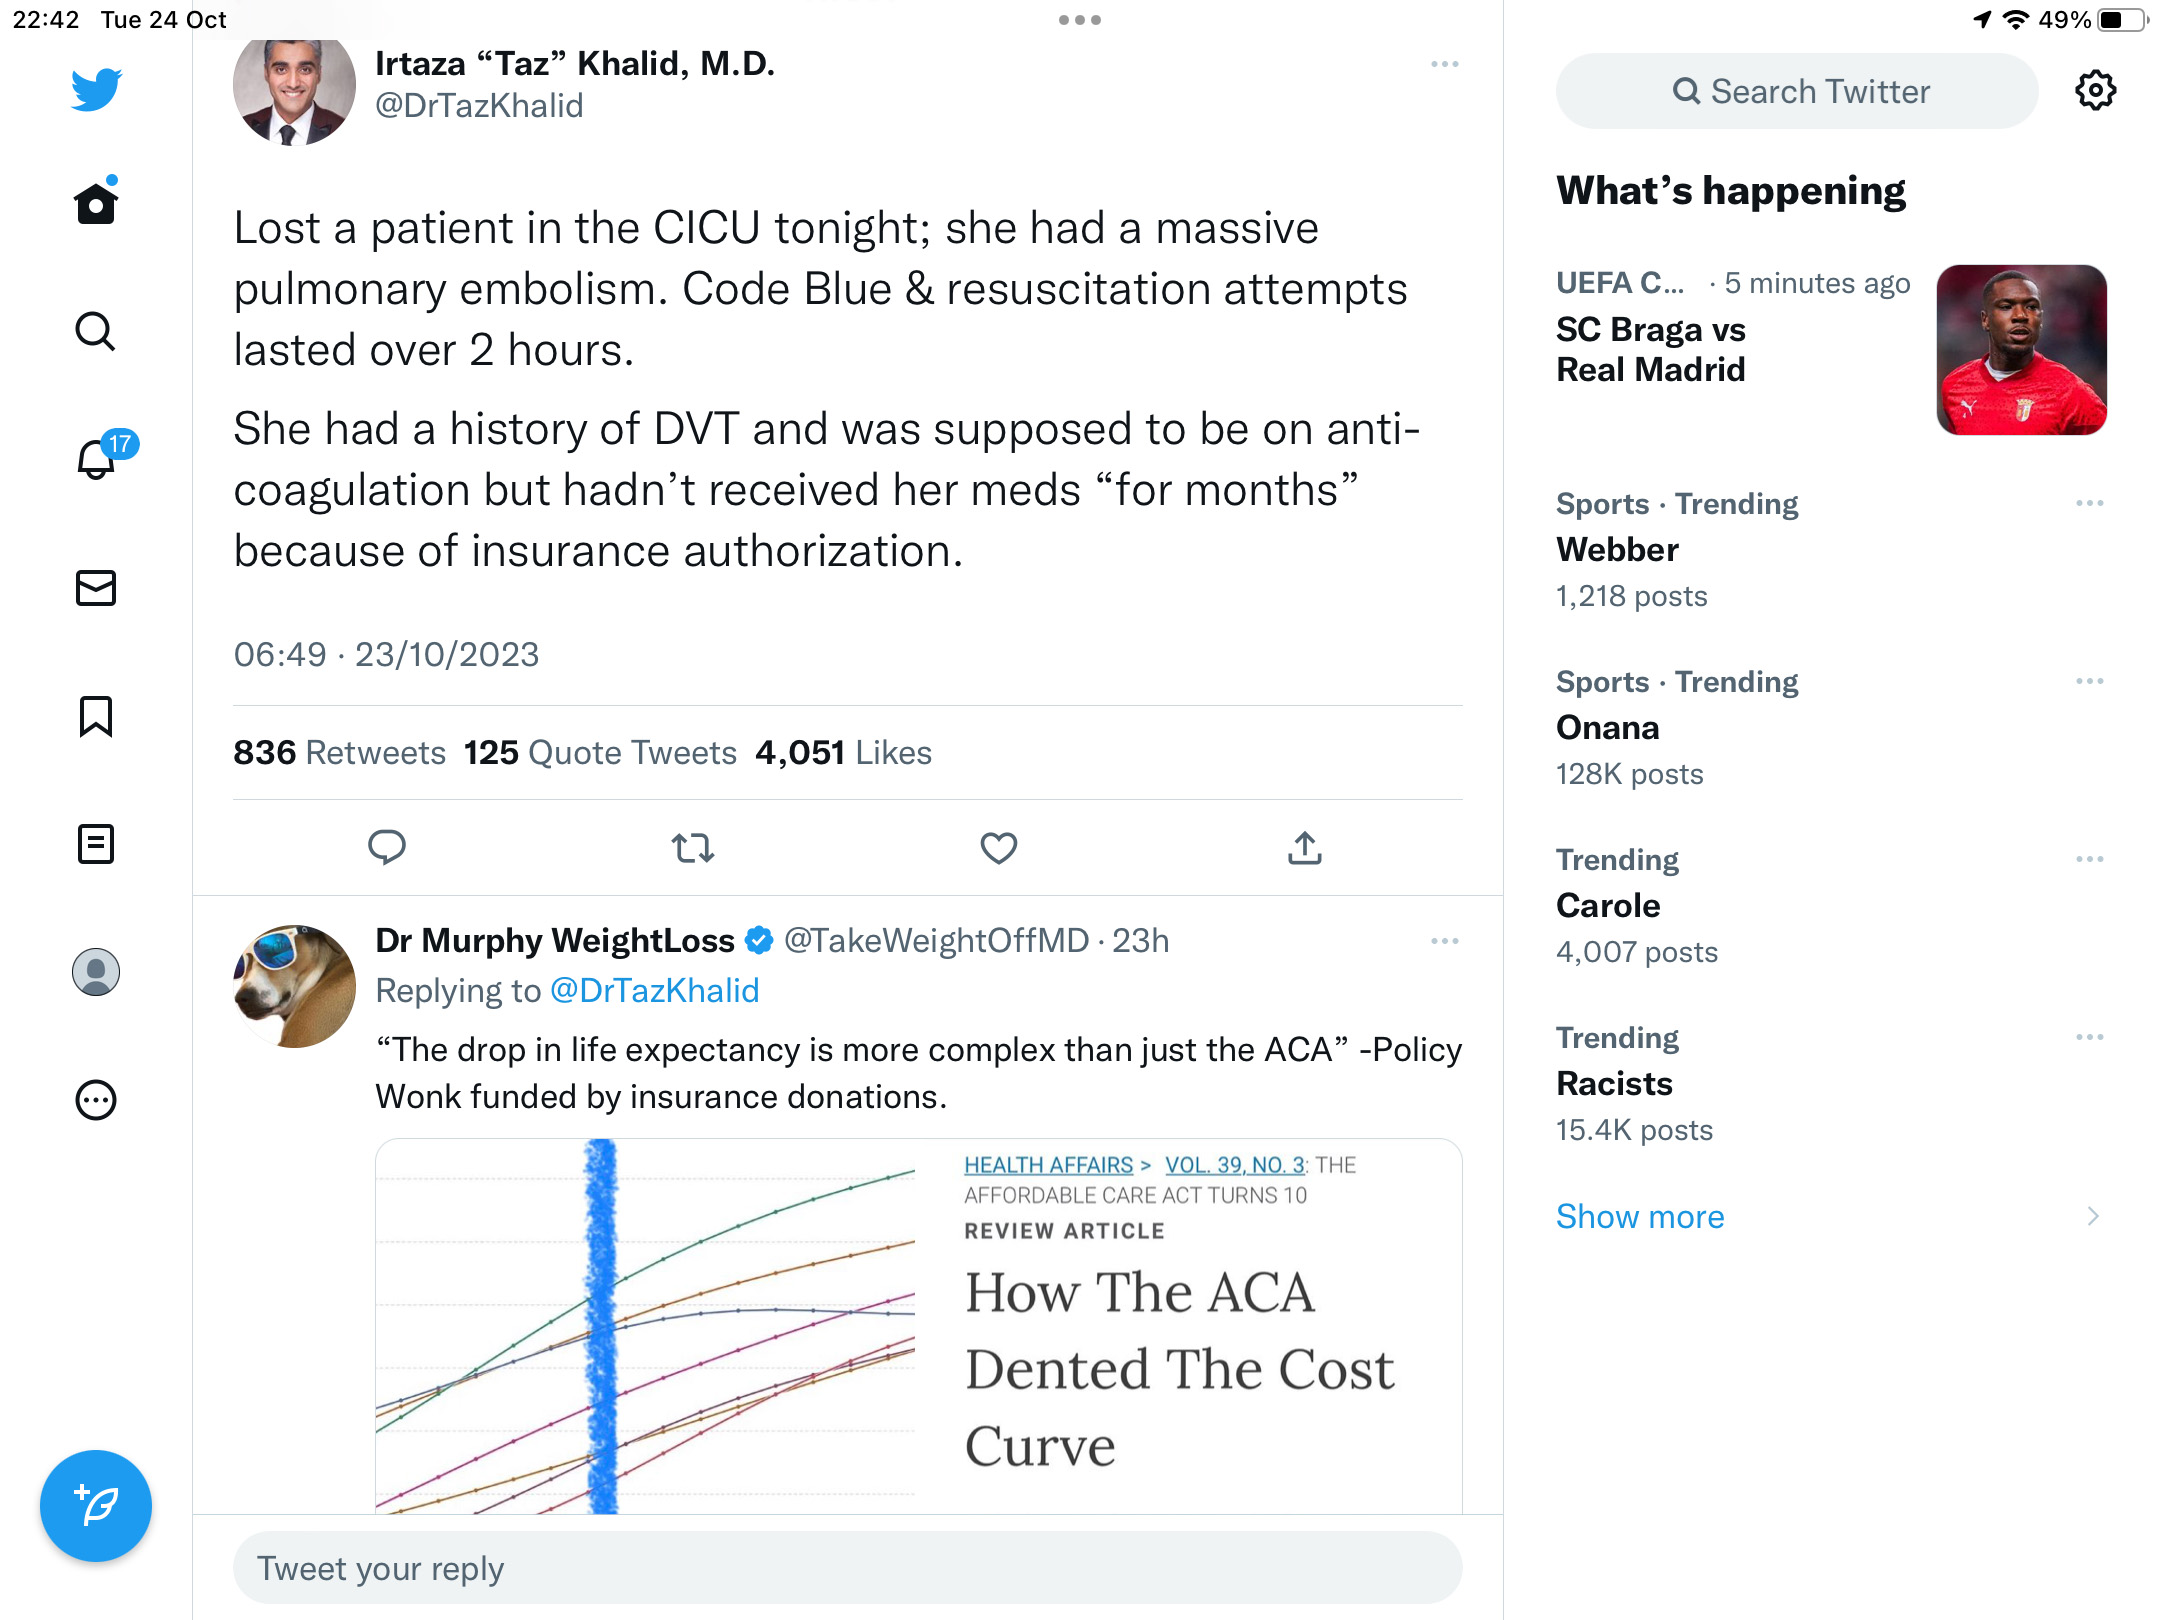2160x1620 pixels.
Task: Open Messages envelope icon
Action: pos(96,588)
